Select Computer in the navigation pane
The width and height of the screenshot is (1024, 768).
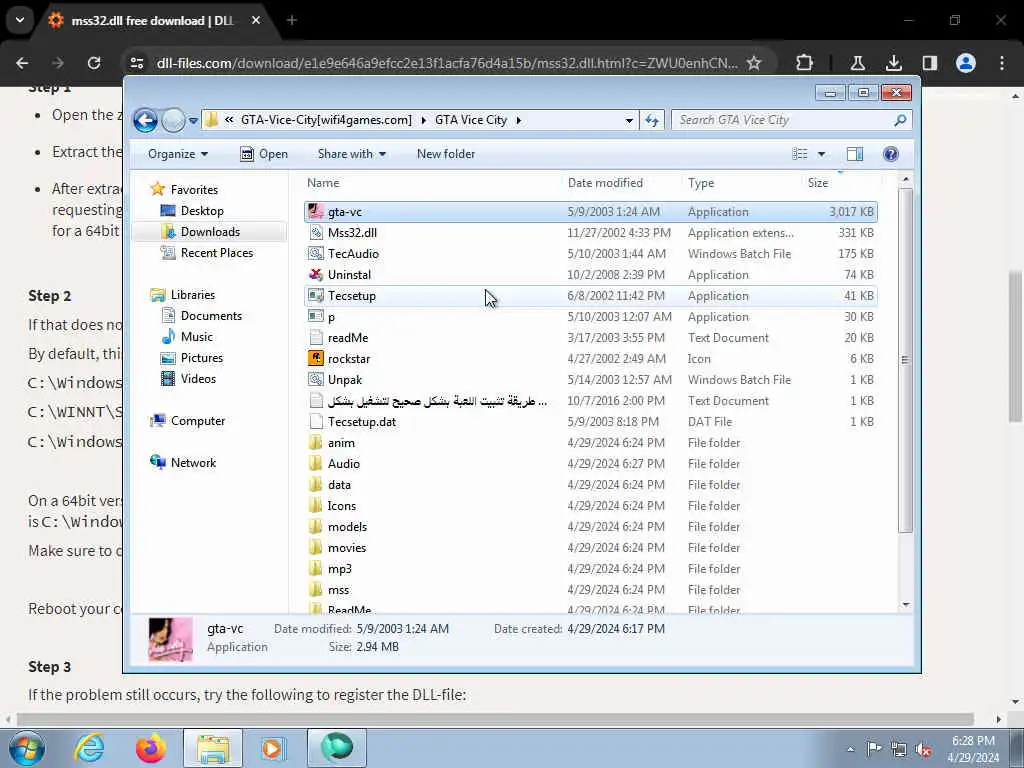click(x=197, y=421)
